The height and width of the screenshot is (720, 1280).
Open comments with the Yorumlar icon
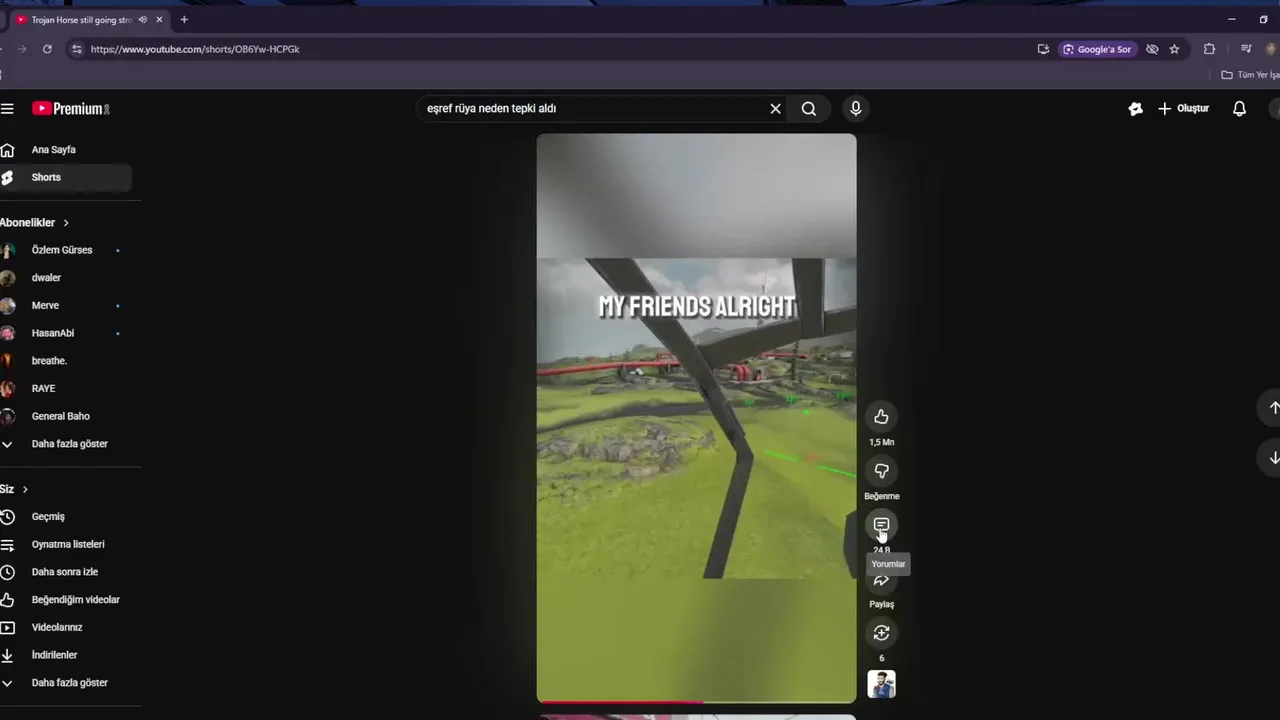(x=881, y=525)
